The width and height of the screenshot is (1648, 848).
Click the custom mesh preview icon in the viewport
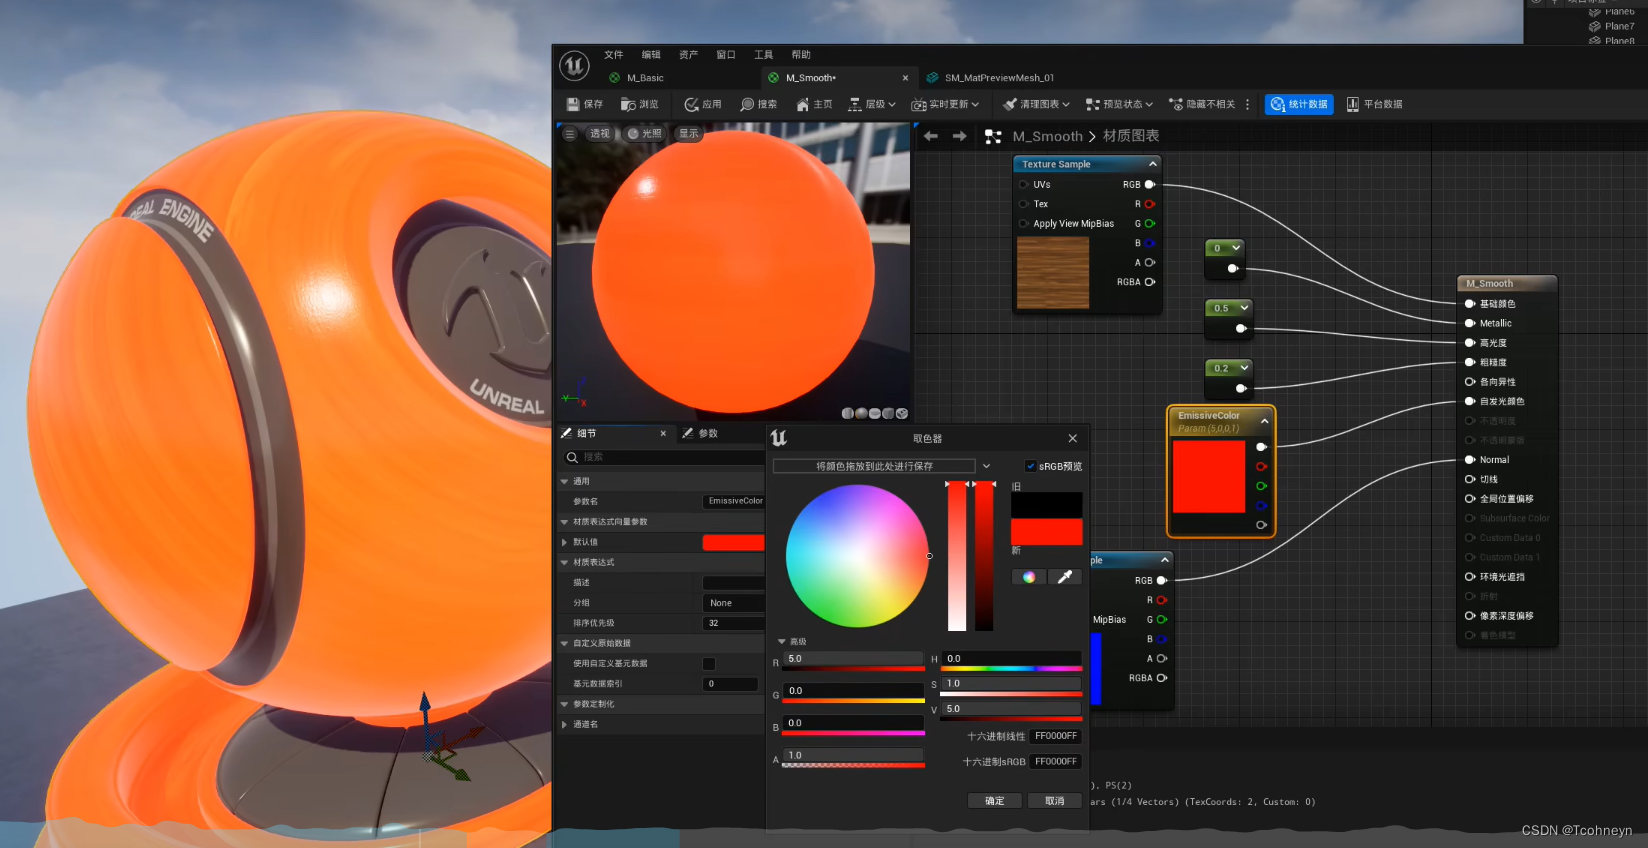tap(902, 413)
